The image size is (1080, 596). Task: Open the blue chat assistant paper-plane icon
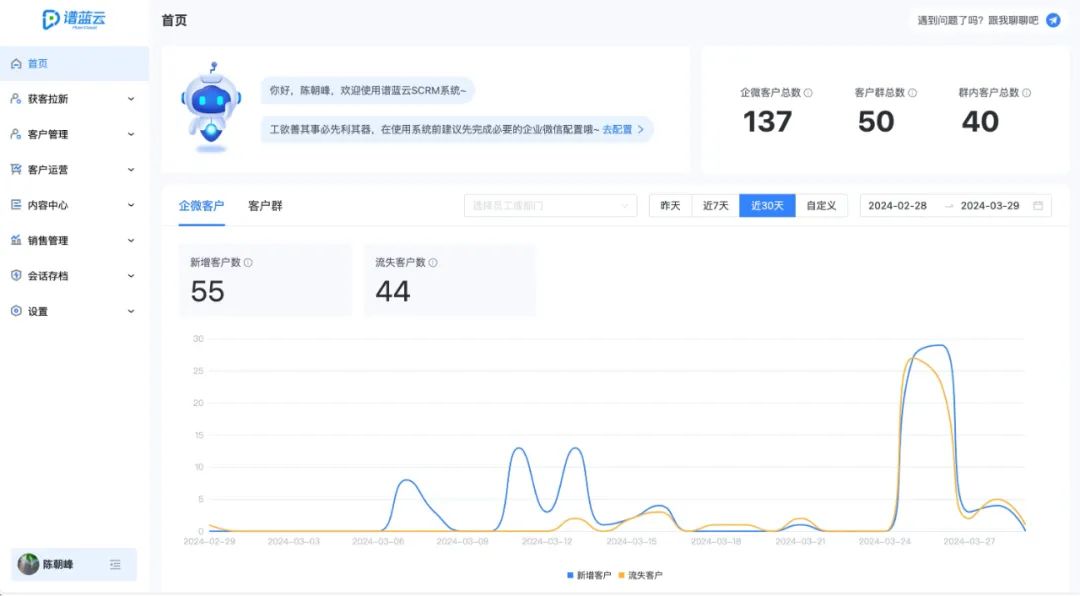click(1053, 21)
